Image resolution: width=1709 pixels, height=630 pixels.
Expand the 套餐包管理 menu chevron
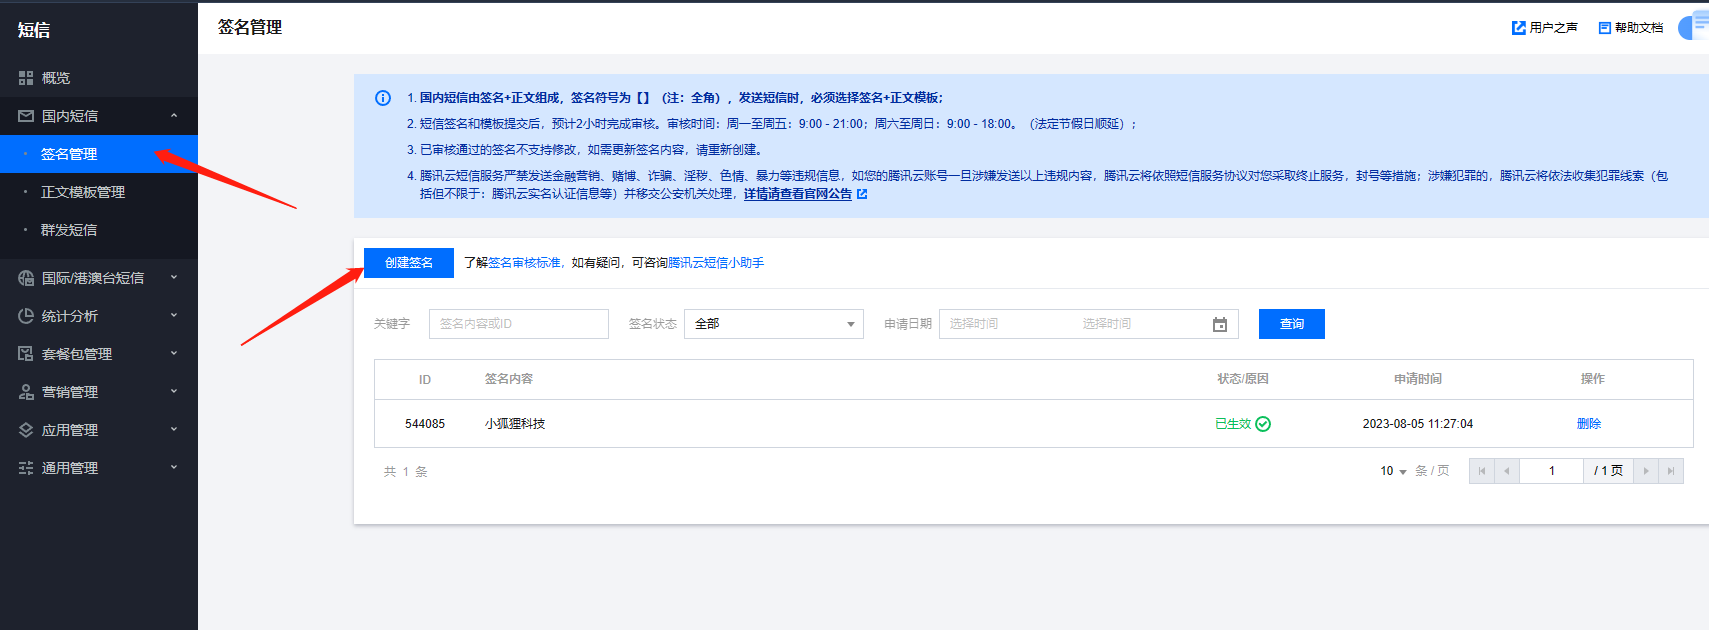point(174,354)
